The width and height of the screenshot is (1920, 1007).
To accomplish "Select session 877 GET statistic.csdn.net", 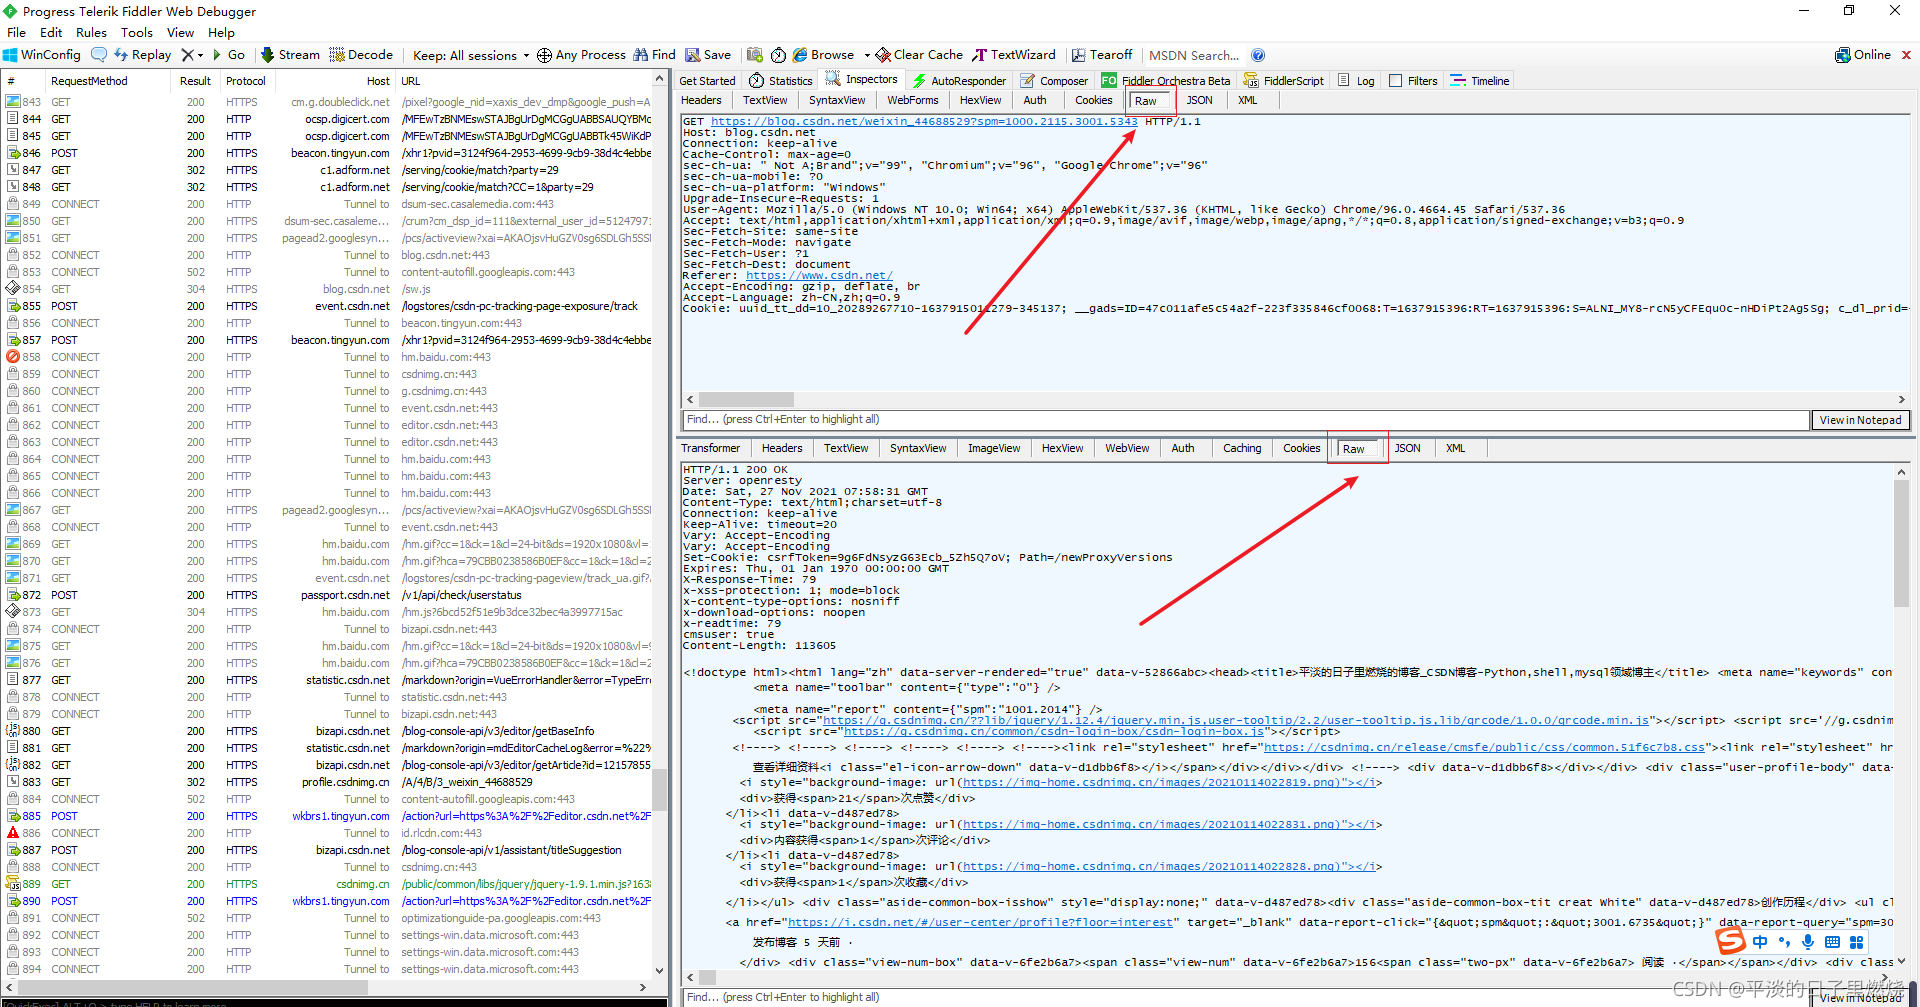I will click(330, 680).
